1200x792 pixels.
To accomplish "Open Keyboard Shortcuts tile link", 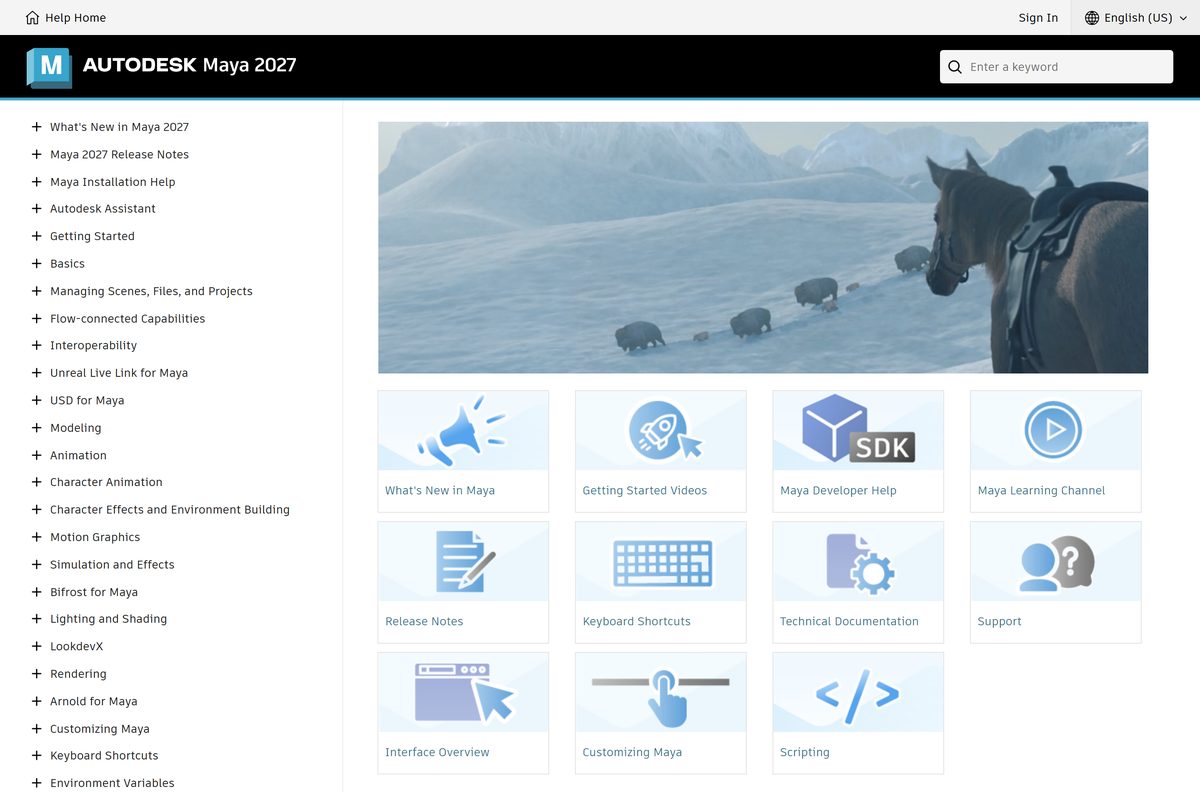I will (637, 622).
